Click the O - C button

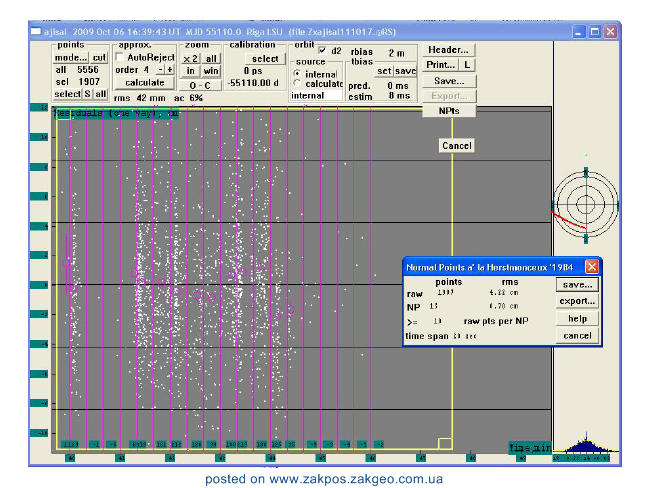200,85
